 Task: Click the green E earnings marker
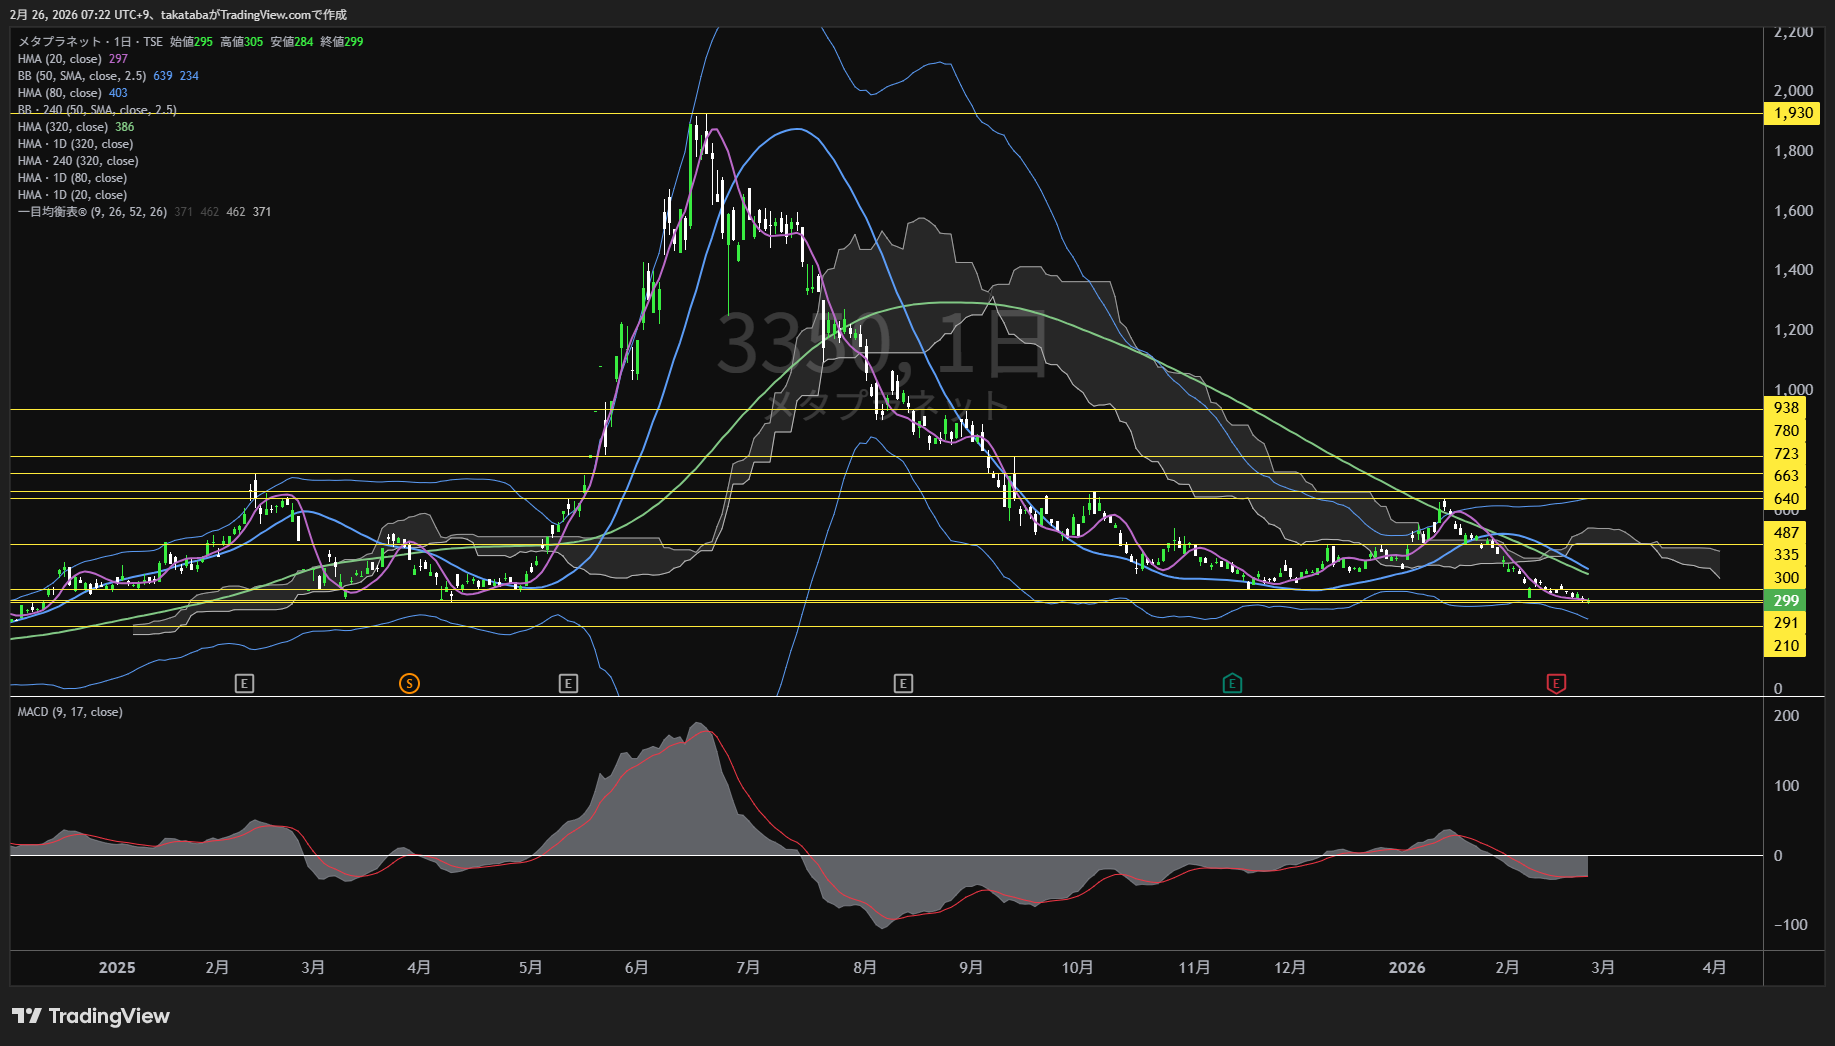coord(1232,684)
